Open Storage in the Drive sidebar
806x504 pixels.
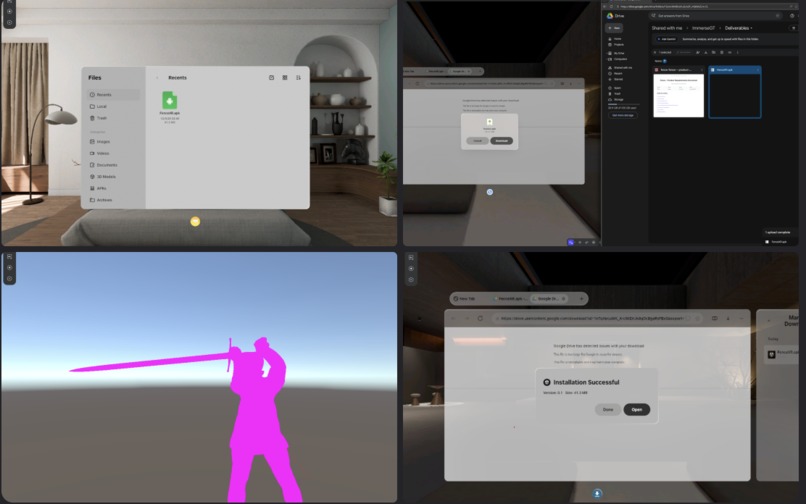pos(618,99)
